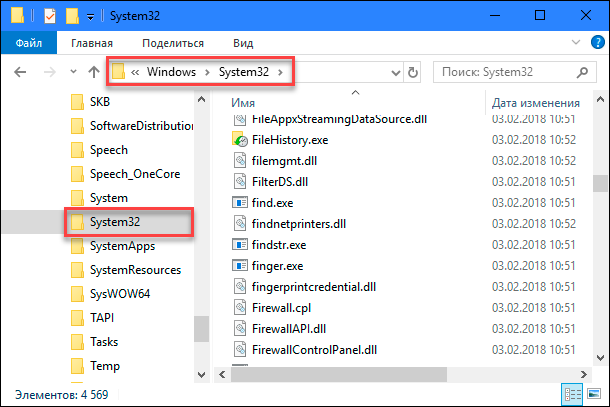Click the horizontal scrollbar thumb
Image resolution: width=610 pixels, height=407 pixels.
pos(339,374)
